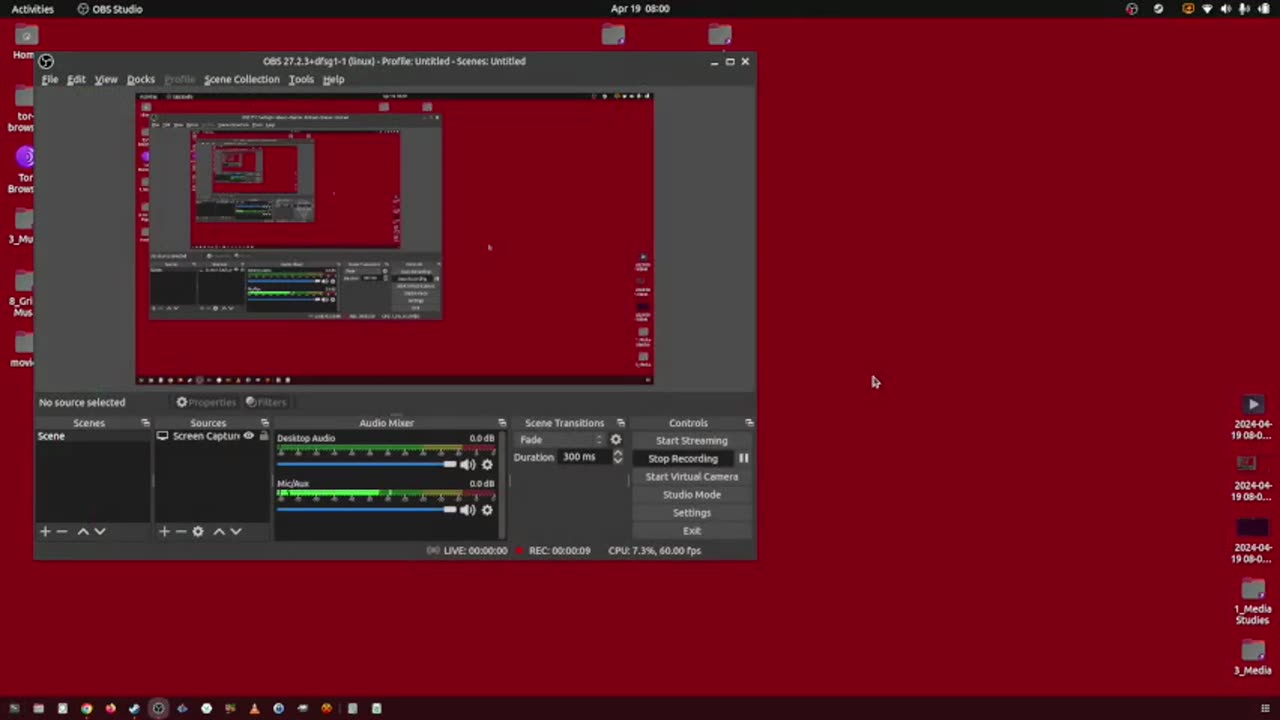1280x720 pixels.
Task: Open VLC media player from the dock
Action: coord(254,708)
